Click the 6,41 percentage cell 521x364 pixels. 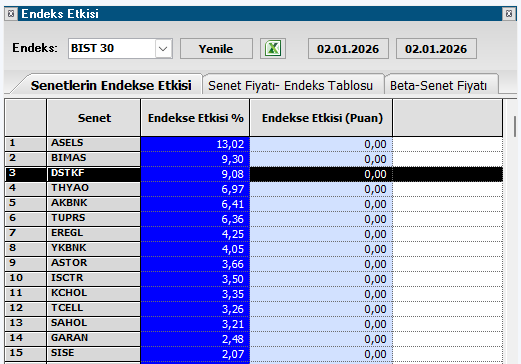coord(195,204)
